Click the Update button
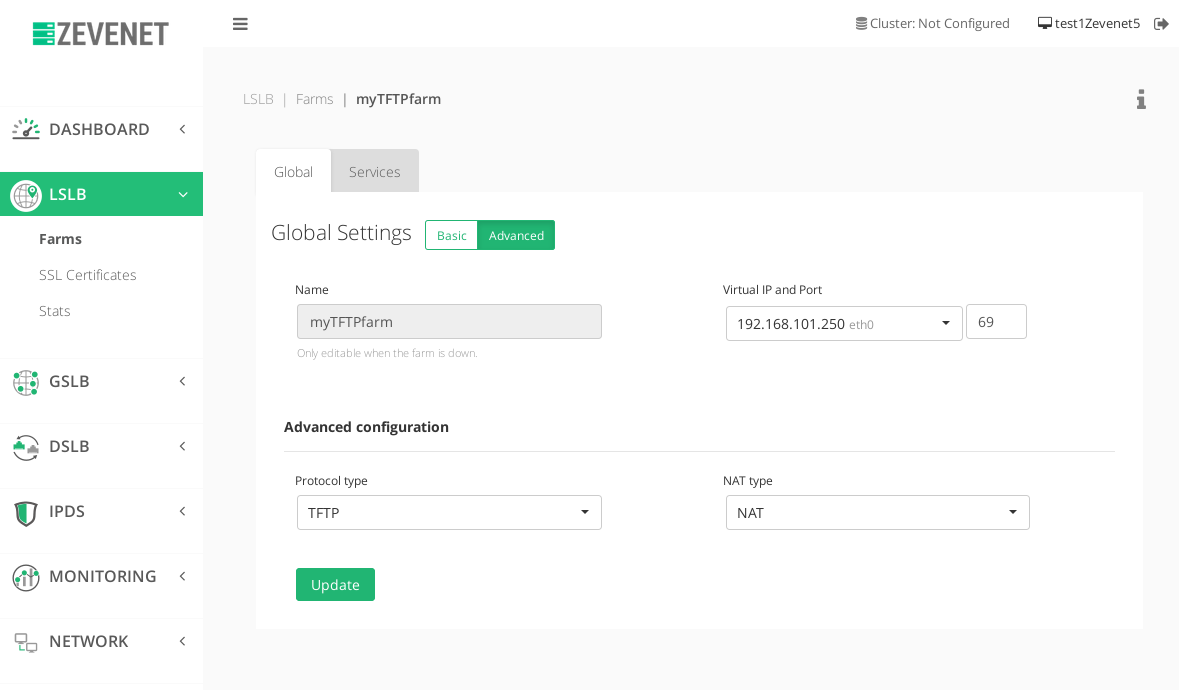This screenshot has height=690, width=1179. click(x=335, y=585)
